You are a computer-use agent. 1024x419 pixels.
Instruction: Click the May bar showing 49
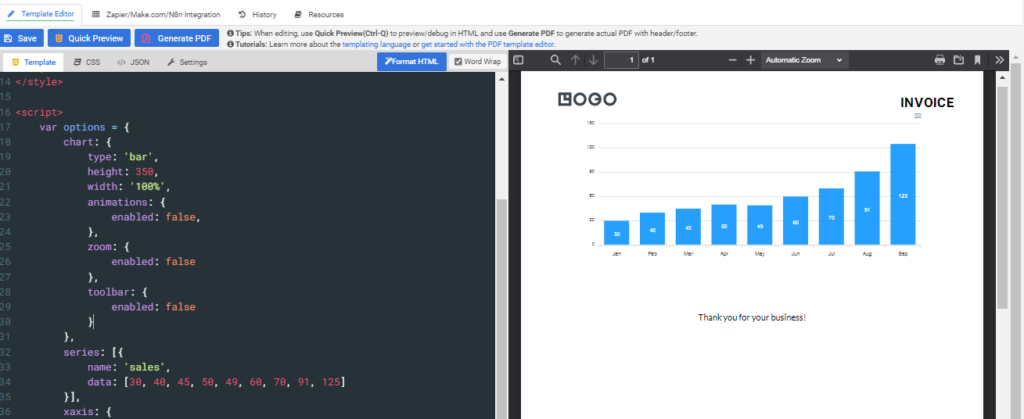pos(760,225)
